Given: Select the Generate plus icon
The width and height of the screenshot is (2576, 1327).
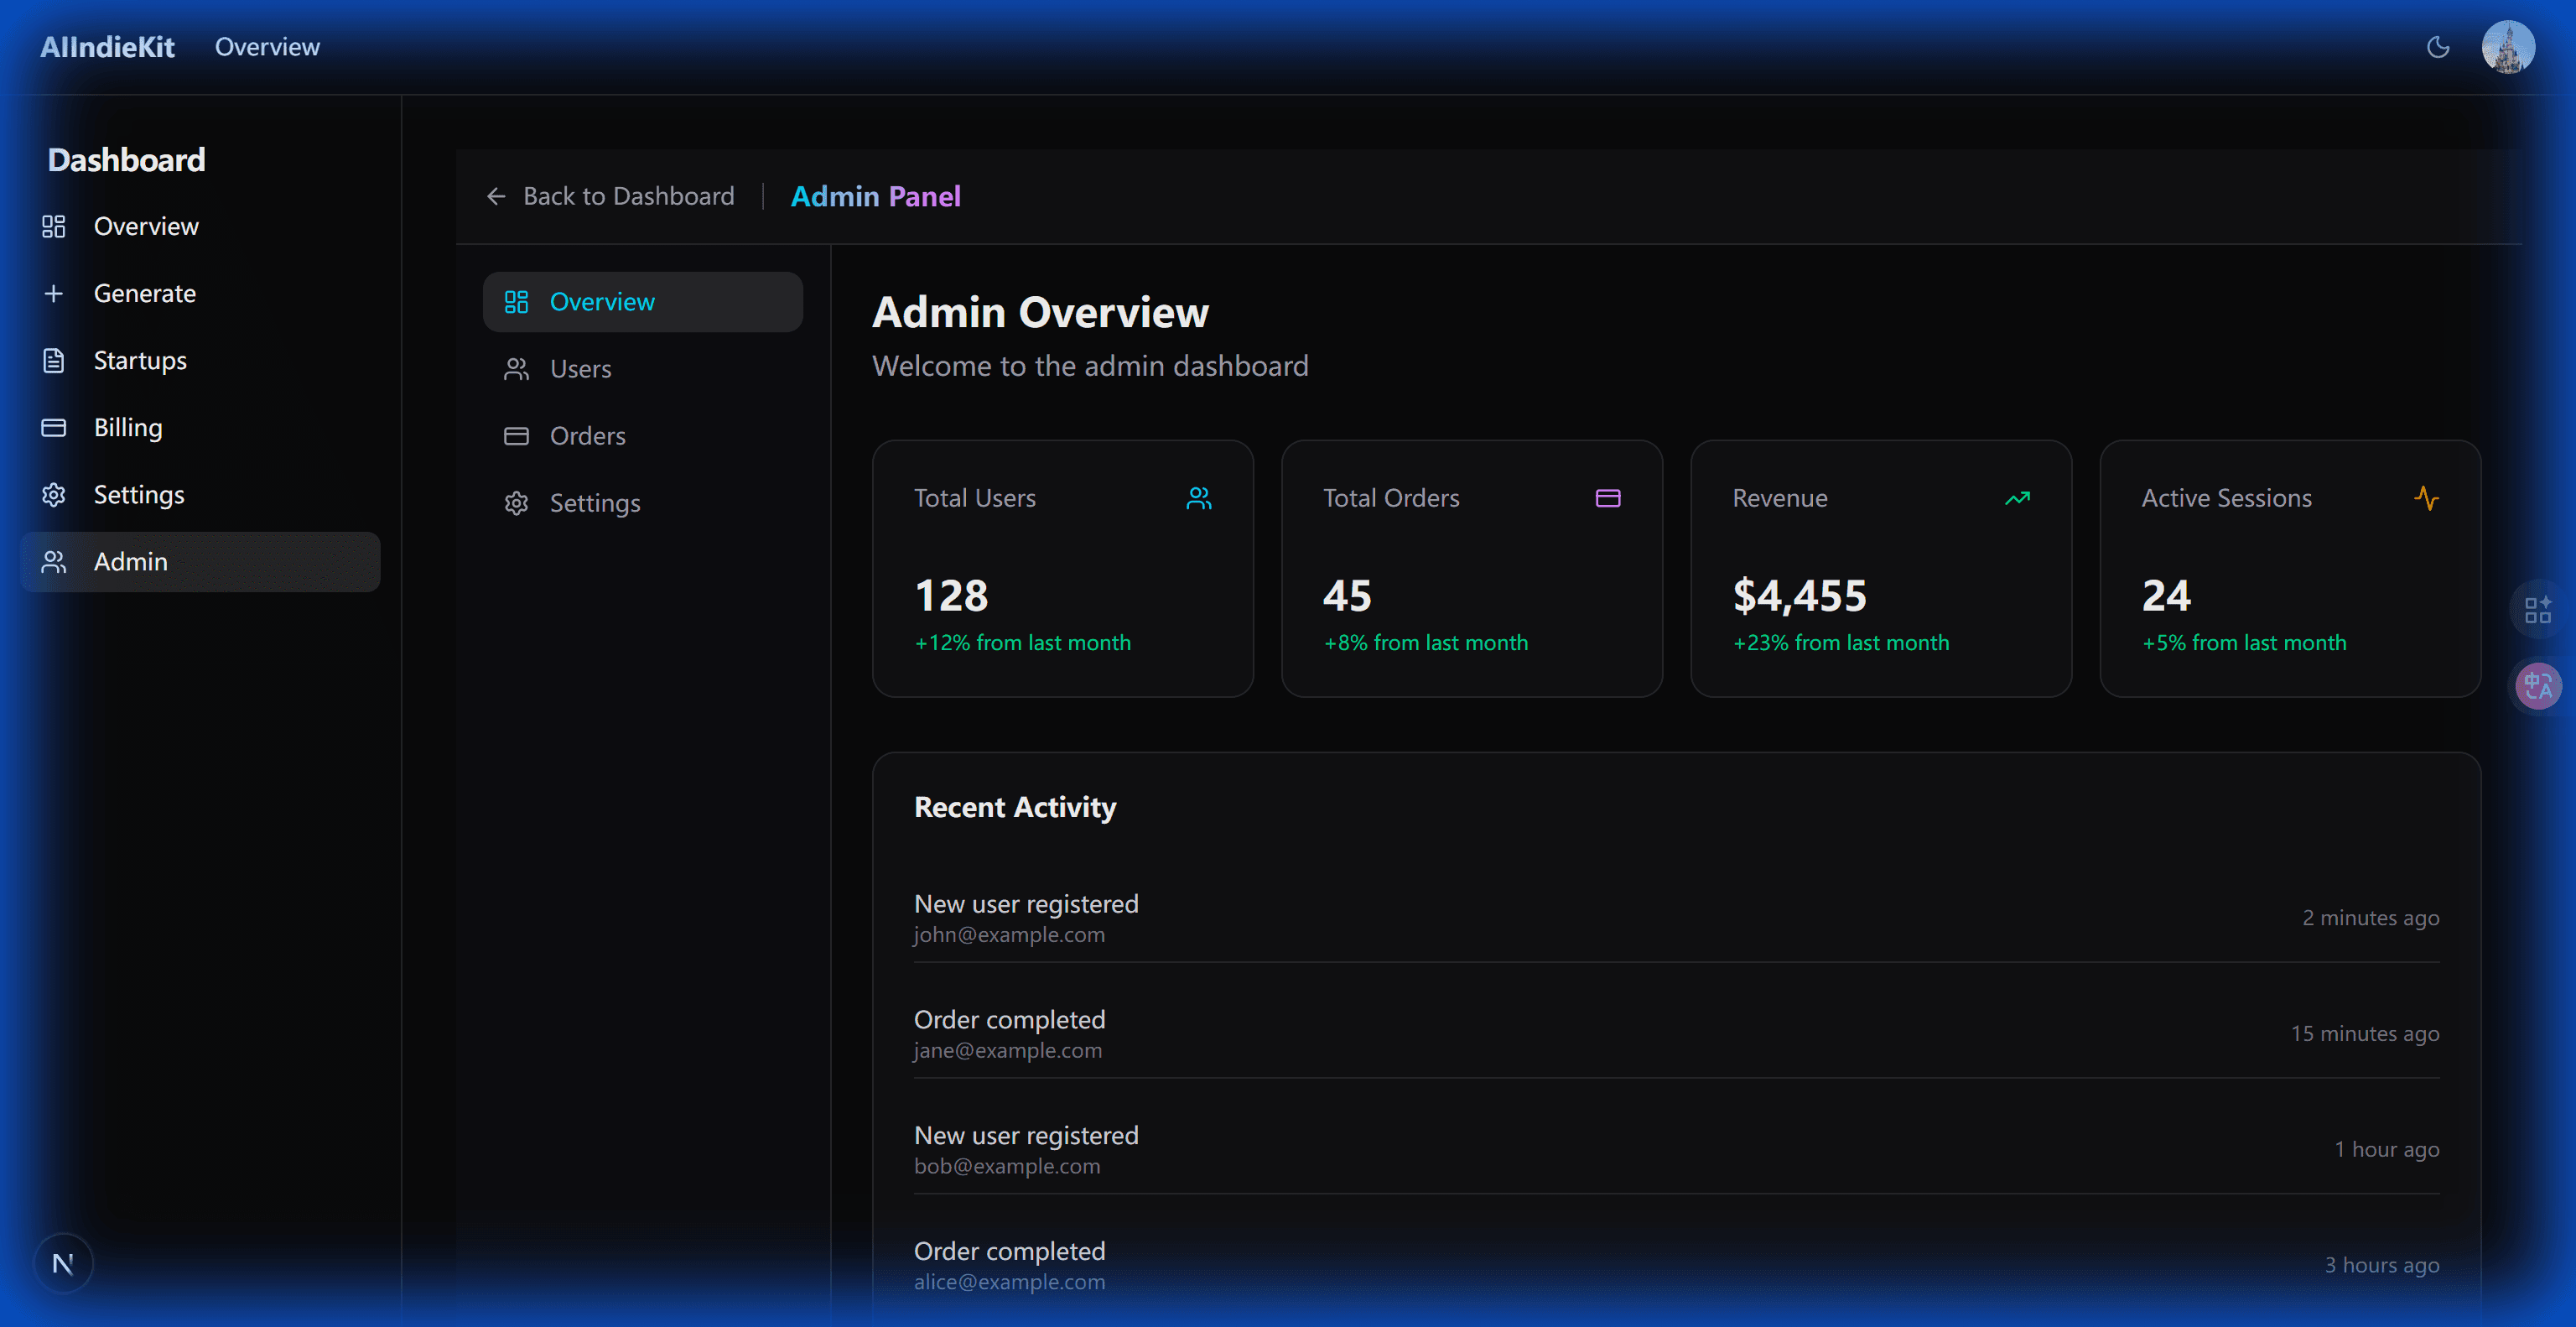Looking at the screenshot, I should point(54,293).
